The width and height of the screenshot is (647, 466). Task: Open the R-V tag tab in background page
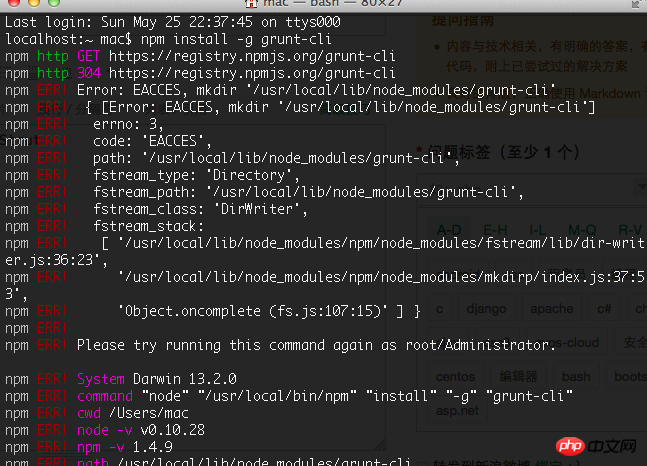point(630,230)
